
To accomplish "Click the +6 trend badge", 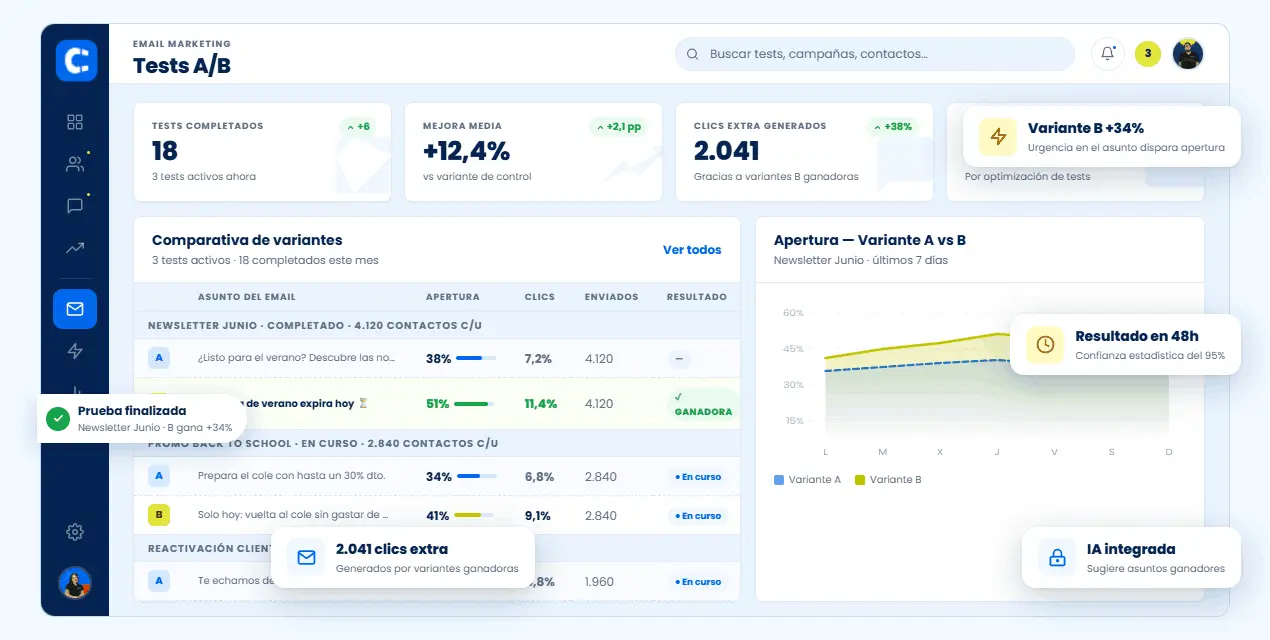I will (x=358, y=127).
